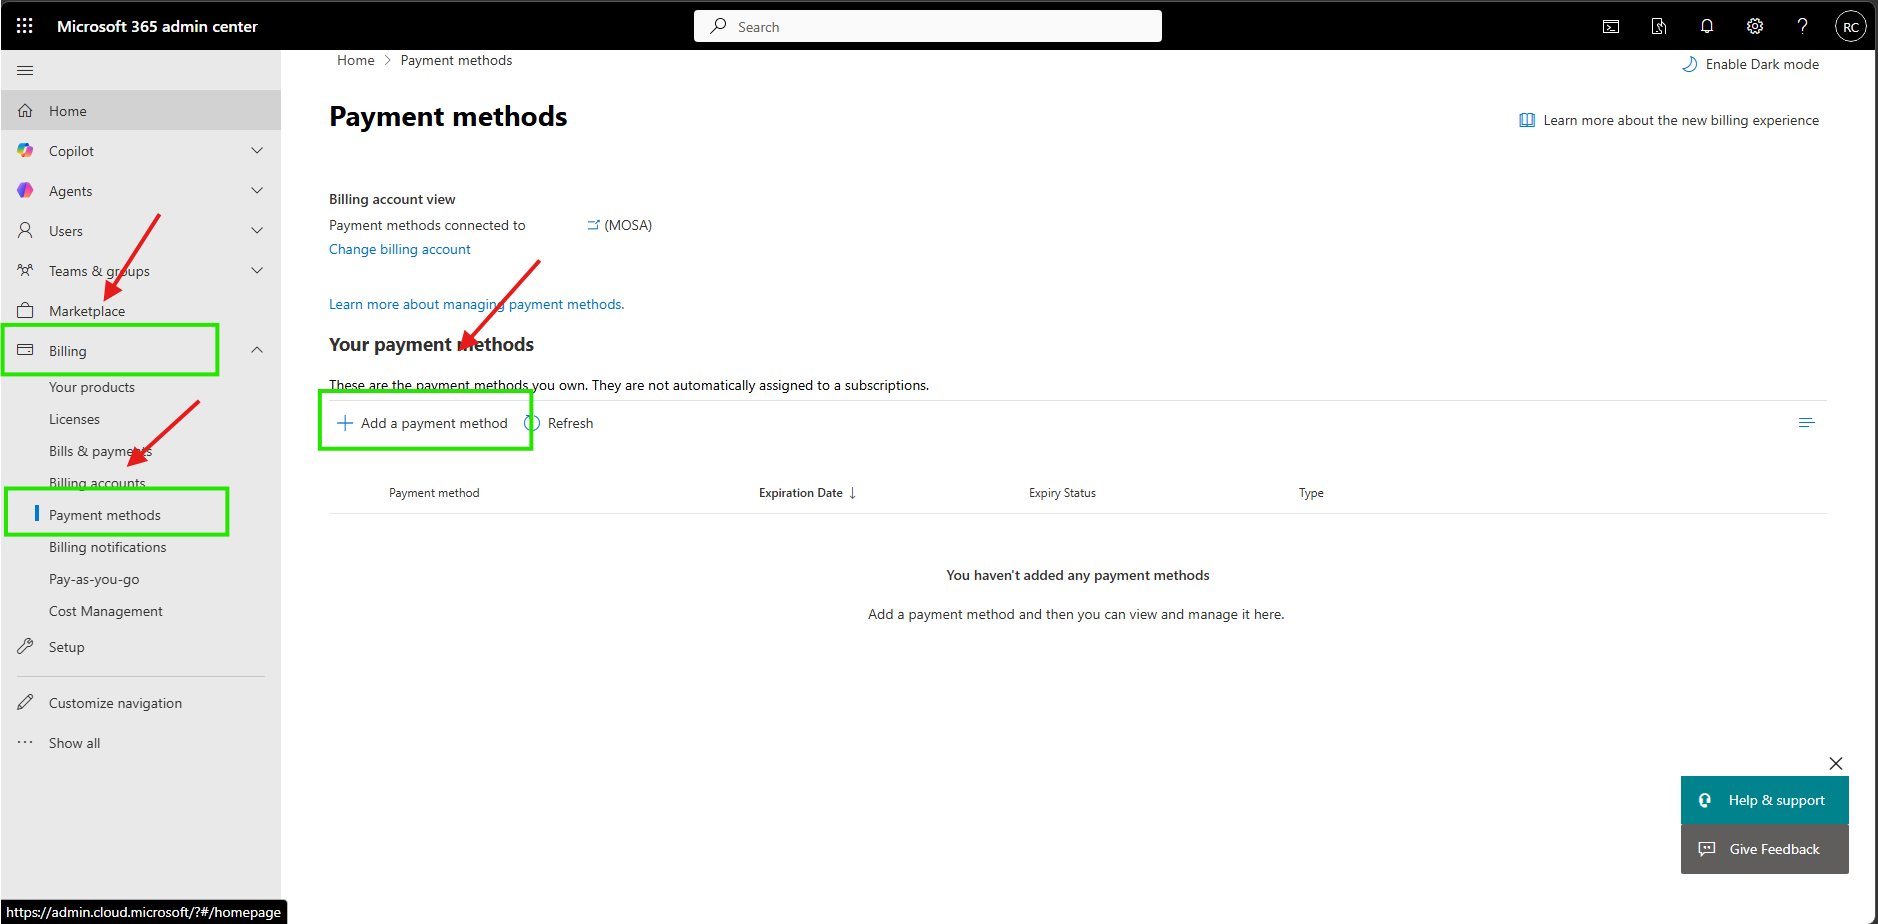This screenshot has height=924, width=1878.
Task: Open Cost Management
Action: (x=106, y=611)
